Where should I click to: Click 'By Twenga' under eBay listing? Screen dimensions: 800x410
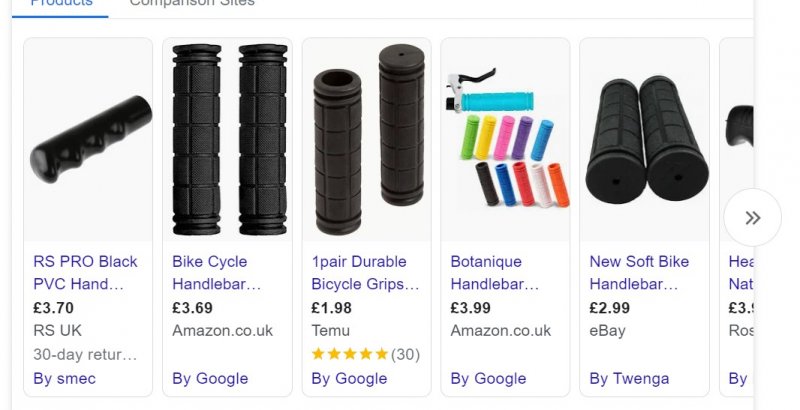click(629, 378)
